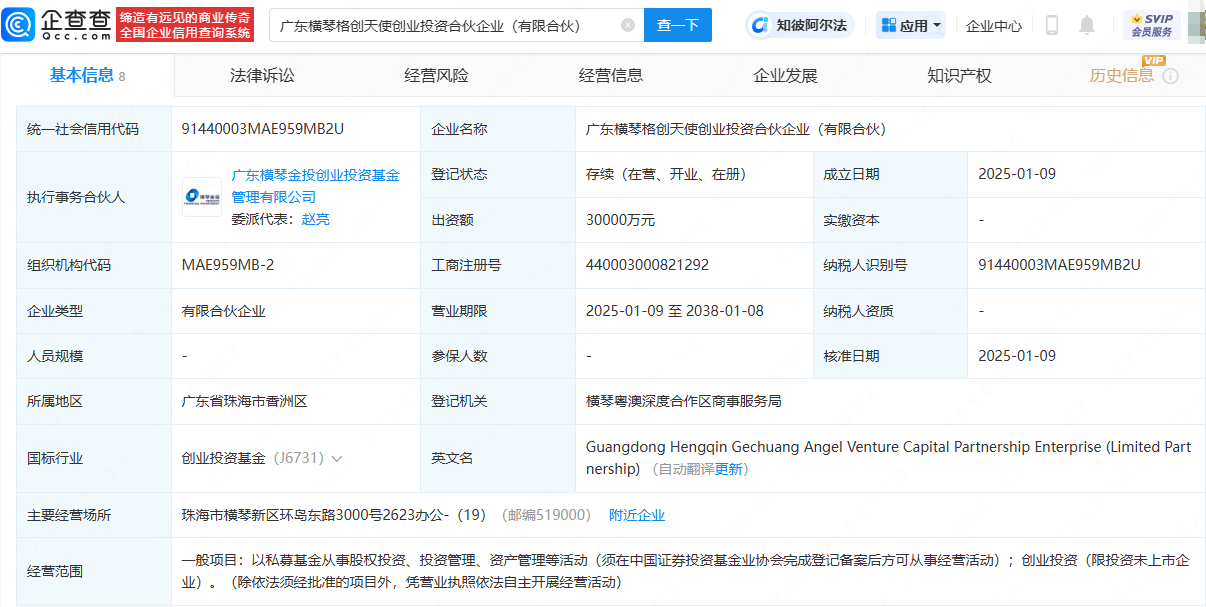Select the English name Guangdong Hengqin Gechuang text
1206x607 pixels.
coord(888,458)
